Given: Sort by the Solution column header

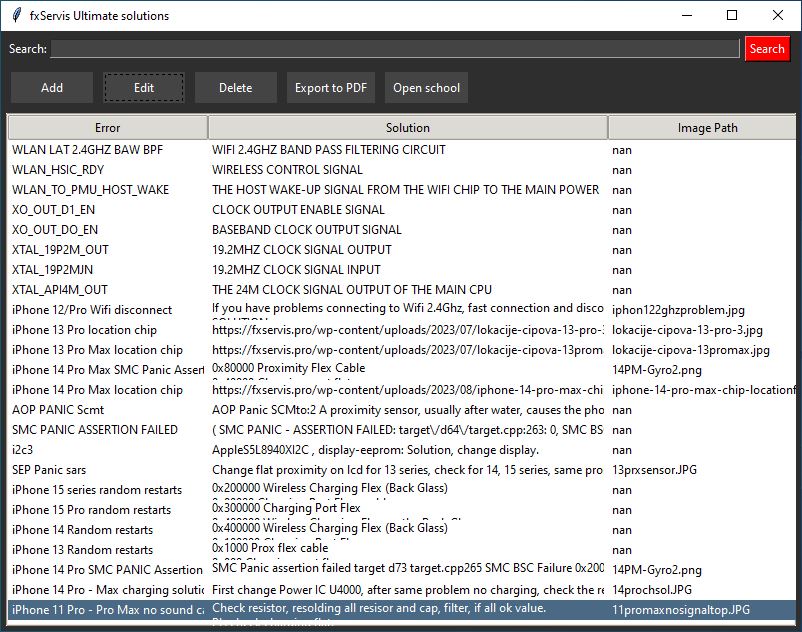Looking at the screenshot, I should [x=408, y=127].
